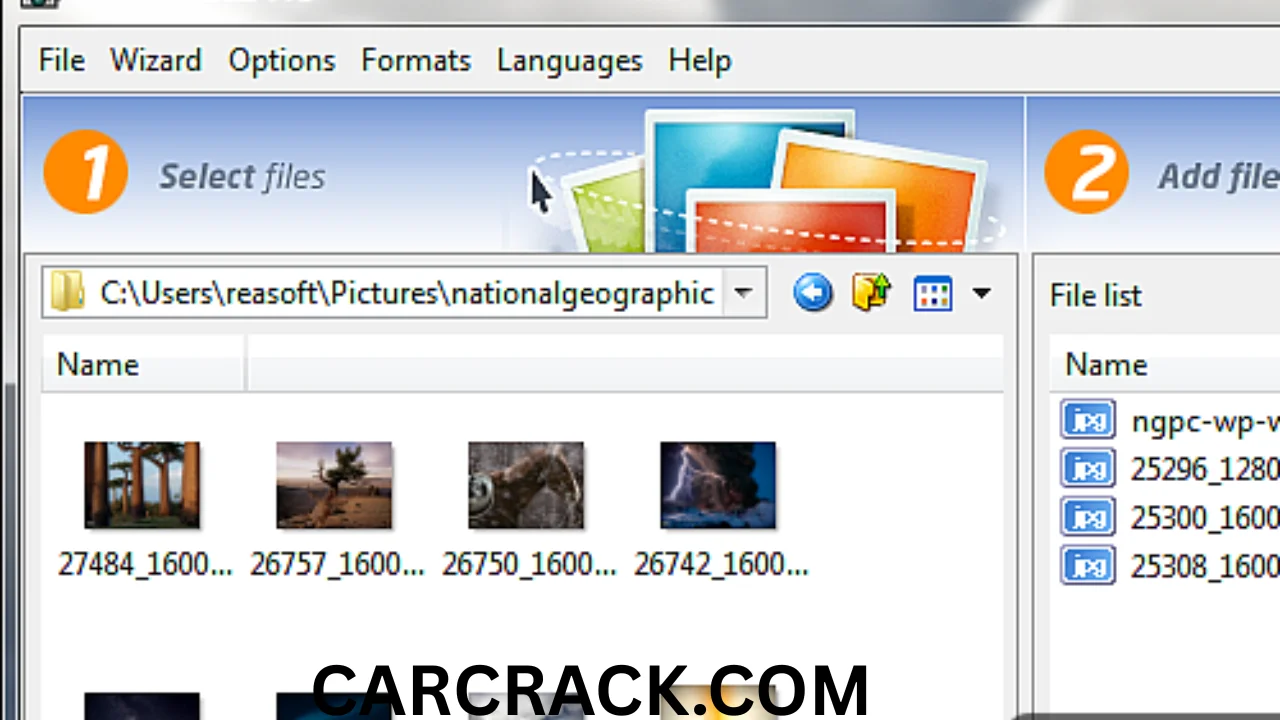1280x720 pixels.
Task: Click the nationalgeographic folder path field
Action: tap(405, 293)
